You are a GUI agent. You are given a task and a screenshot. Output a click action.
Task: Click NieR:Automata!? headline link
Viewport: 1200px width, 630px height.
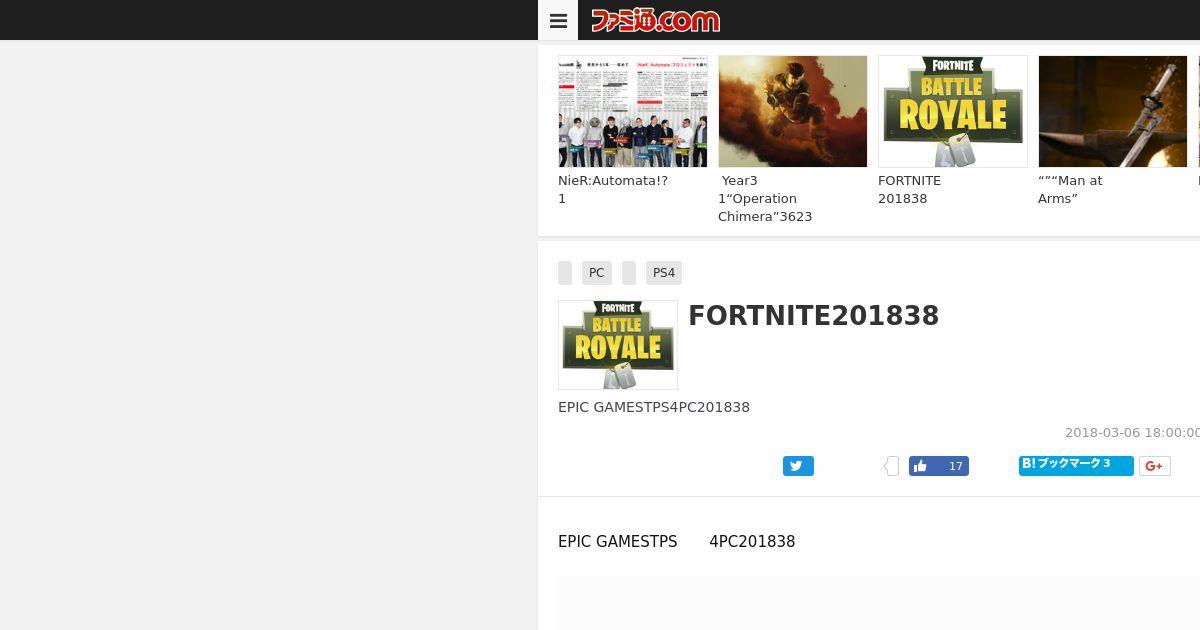pos(613,190)
